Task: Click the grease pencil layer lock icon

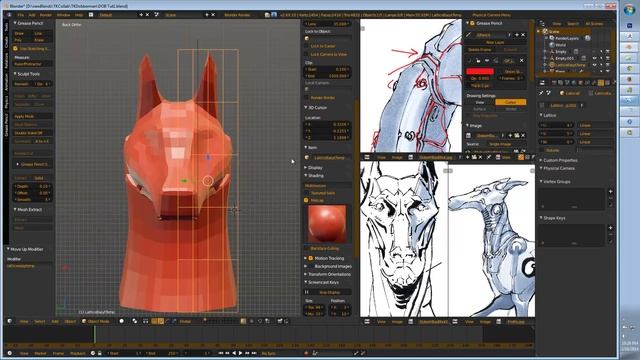Action: coord(478,60)
